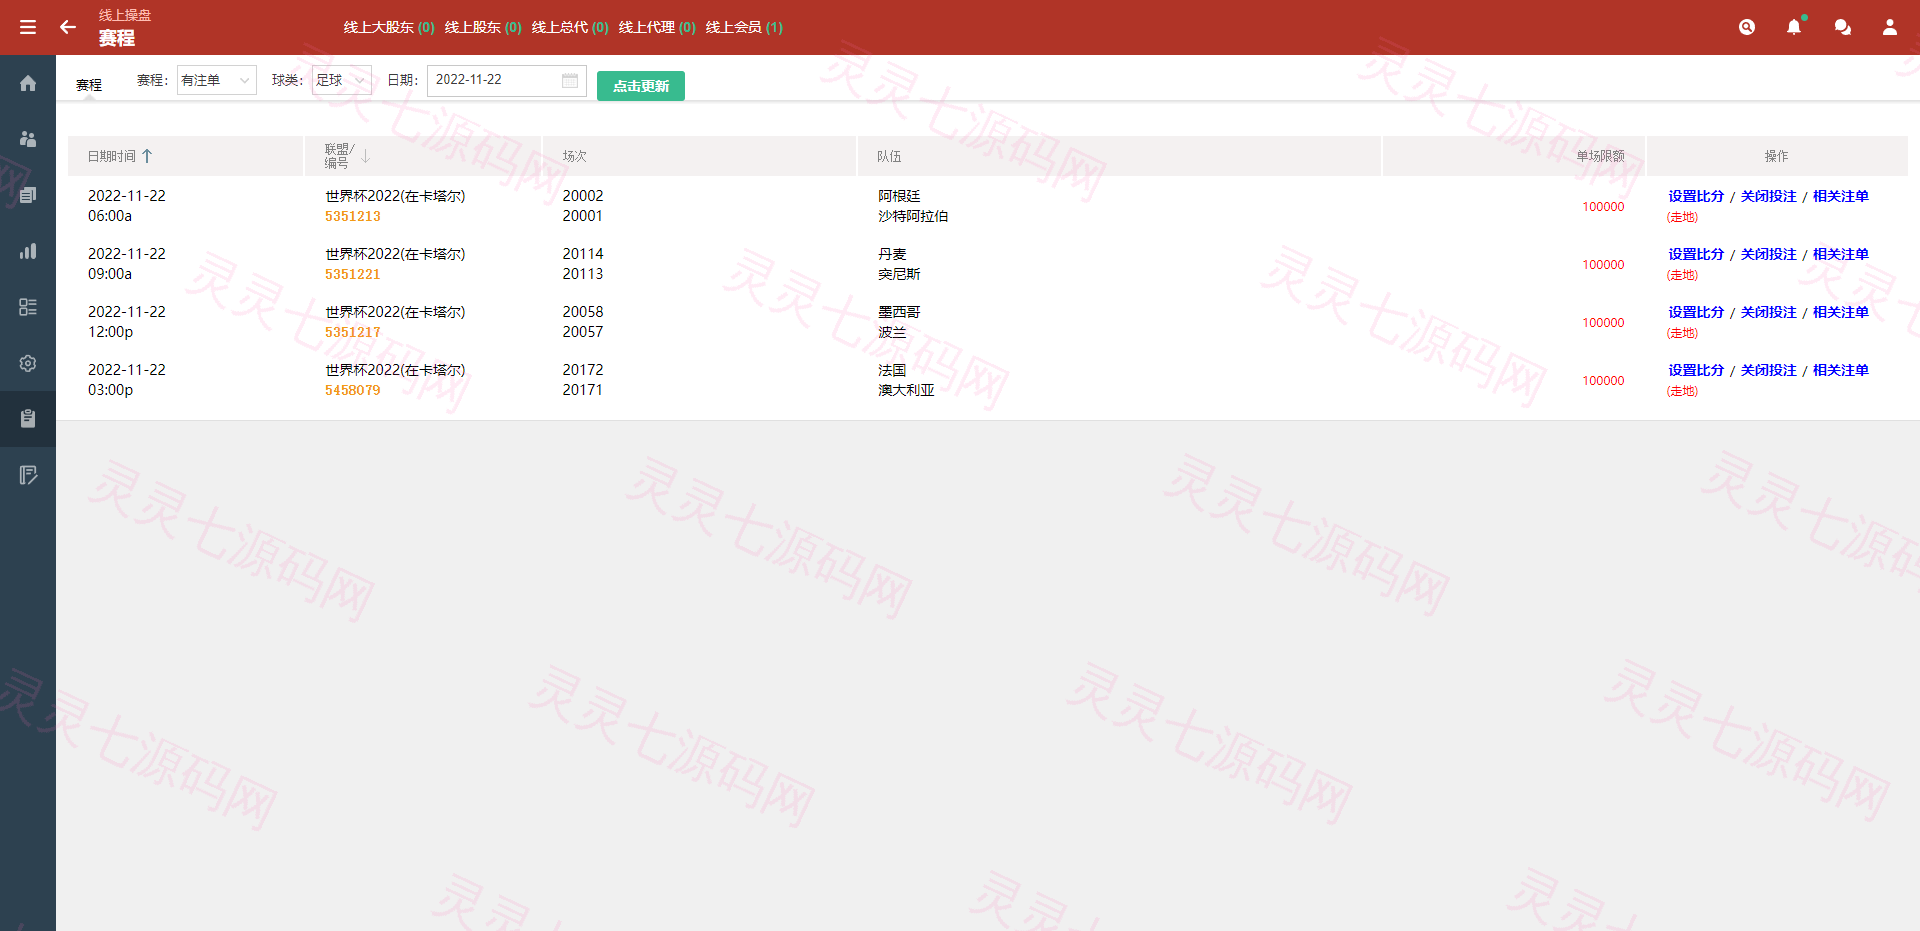Screen dimensions: 1920x931
Task: Toggle the hamburger menu icon
Action: [28, 27]
